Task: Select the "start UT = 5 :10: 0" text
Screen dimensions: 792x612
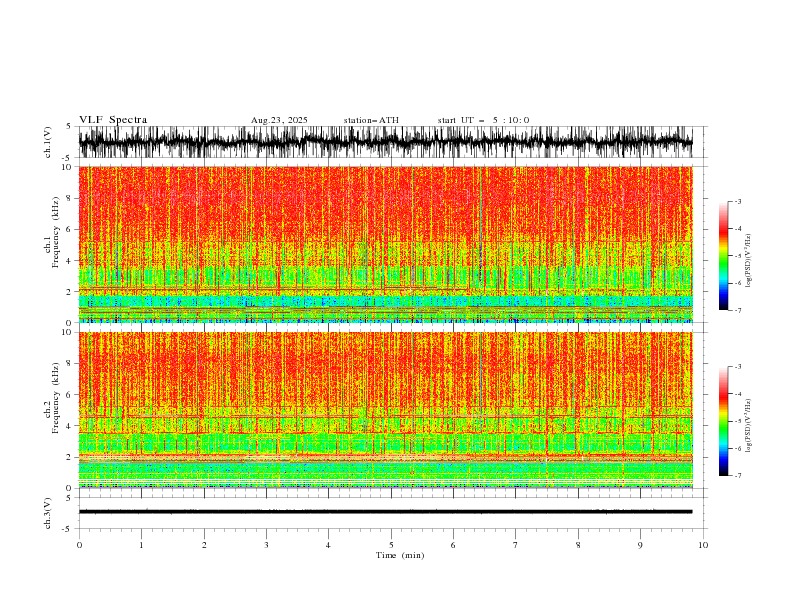Action: click(x=483, y=120)
